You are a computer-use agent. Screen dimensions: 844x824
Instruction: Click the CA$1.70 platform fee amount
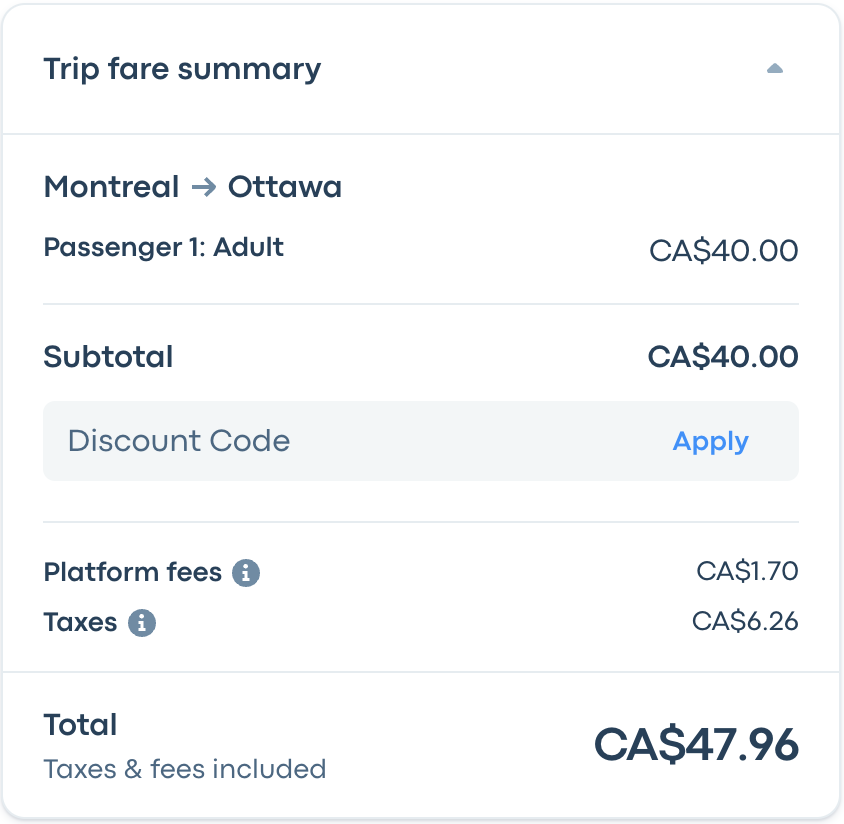(747, 572)
